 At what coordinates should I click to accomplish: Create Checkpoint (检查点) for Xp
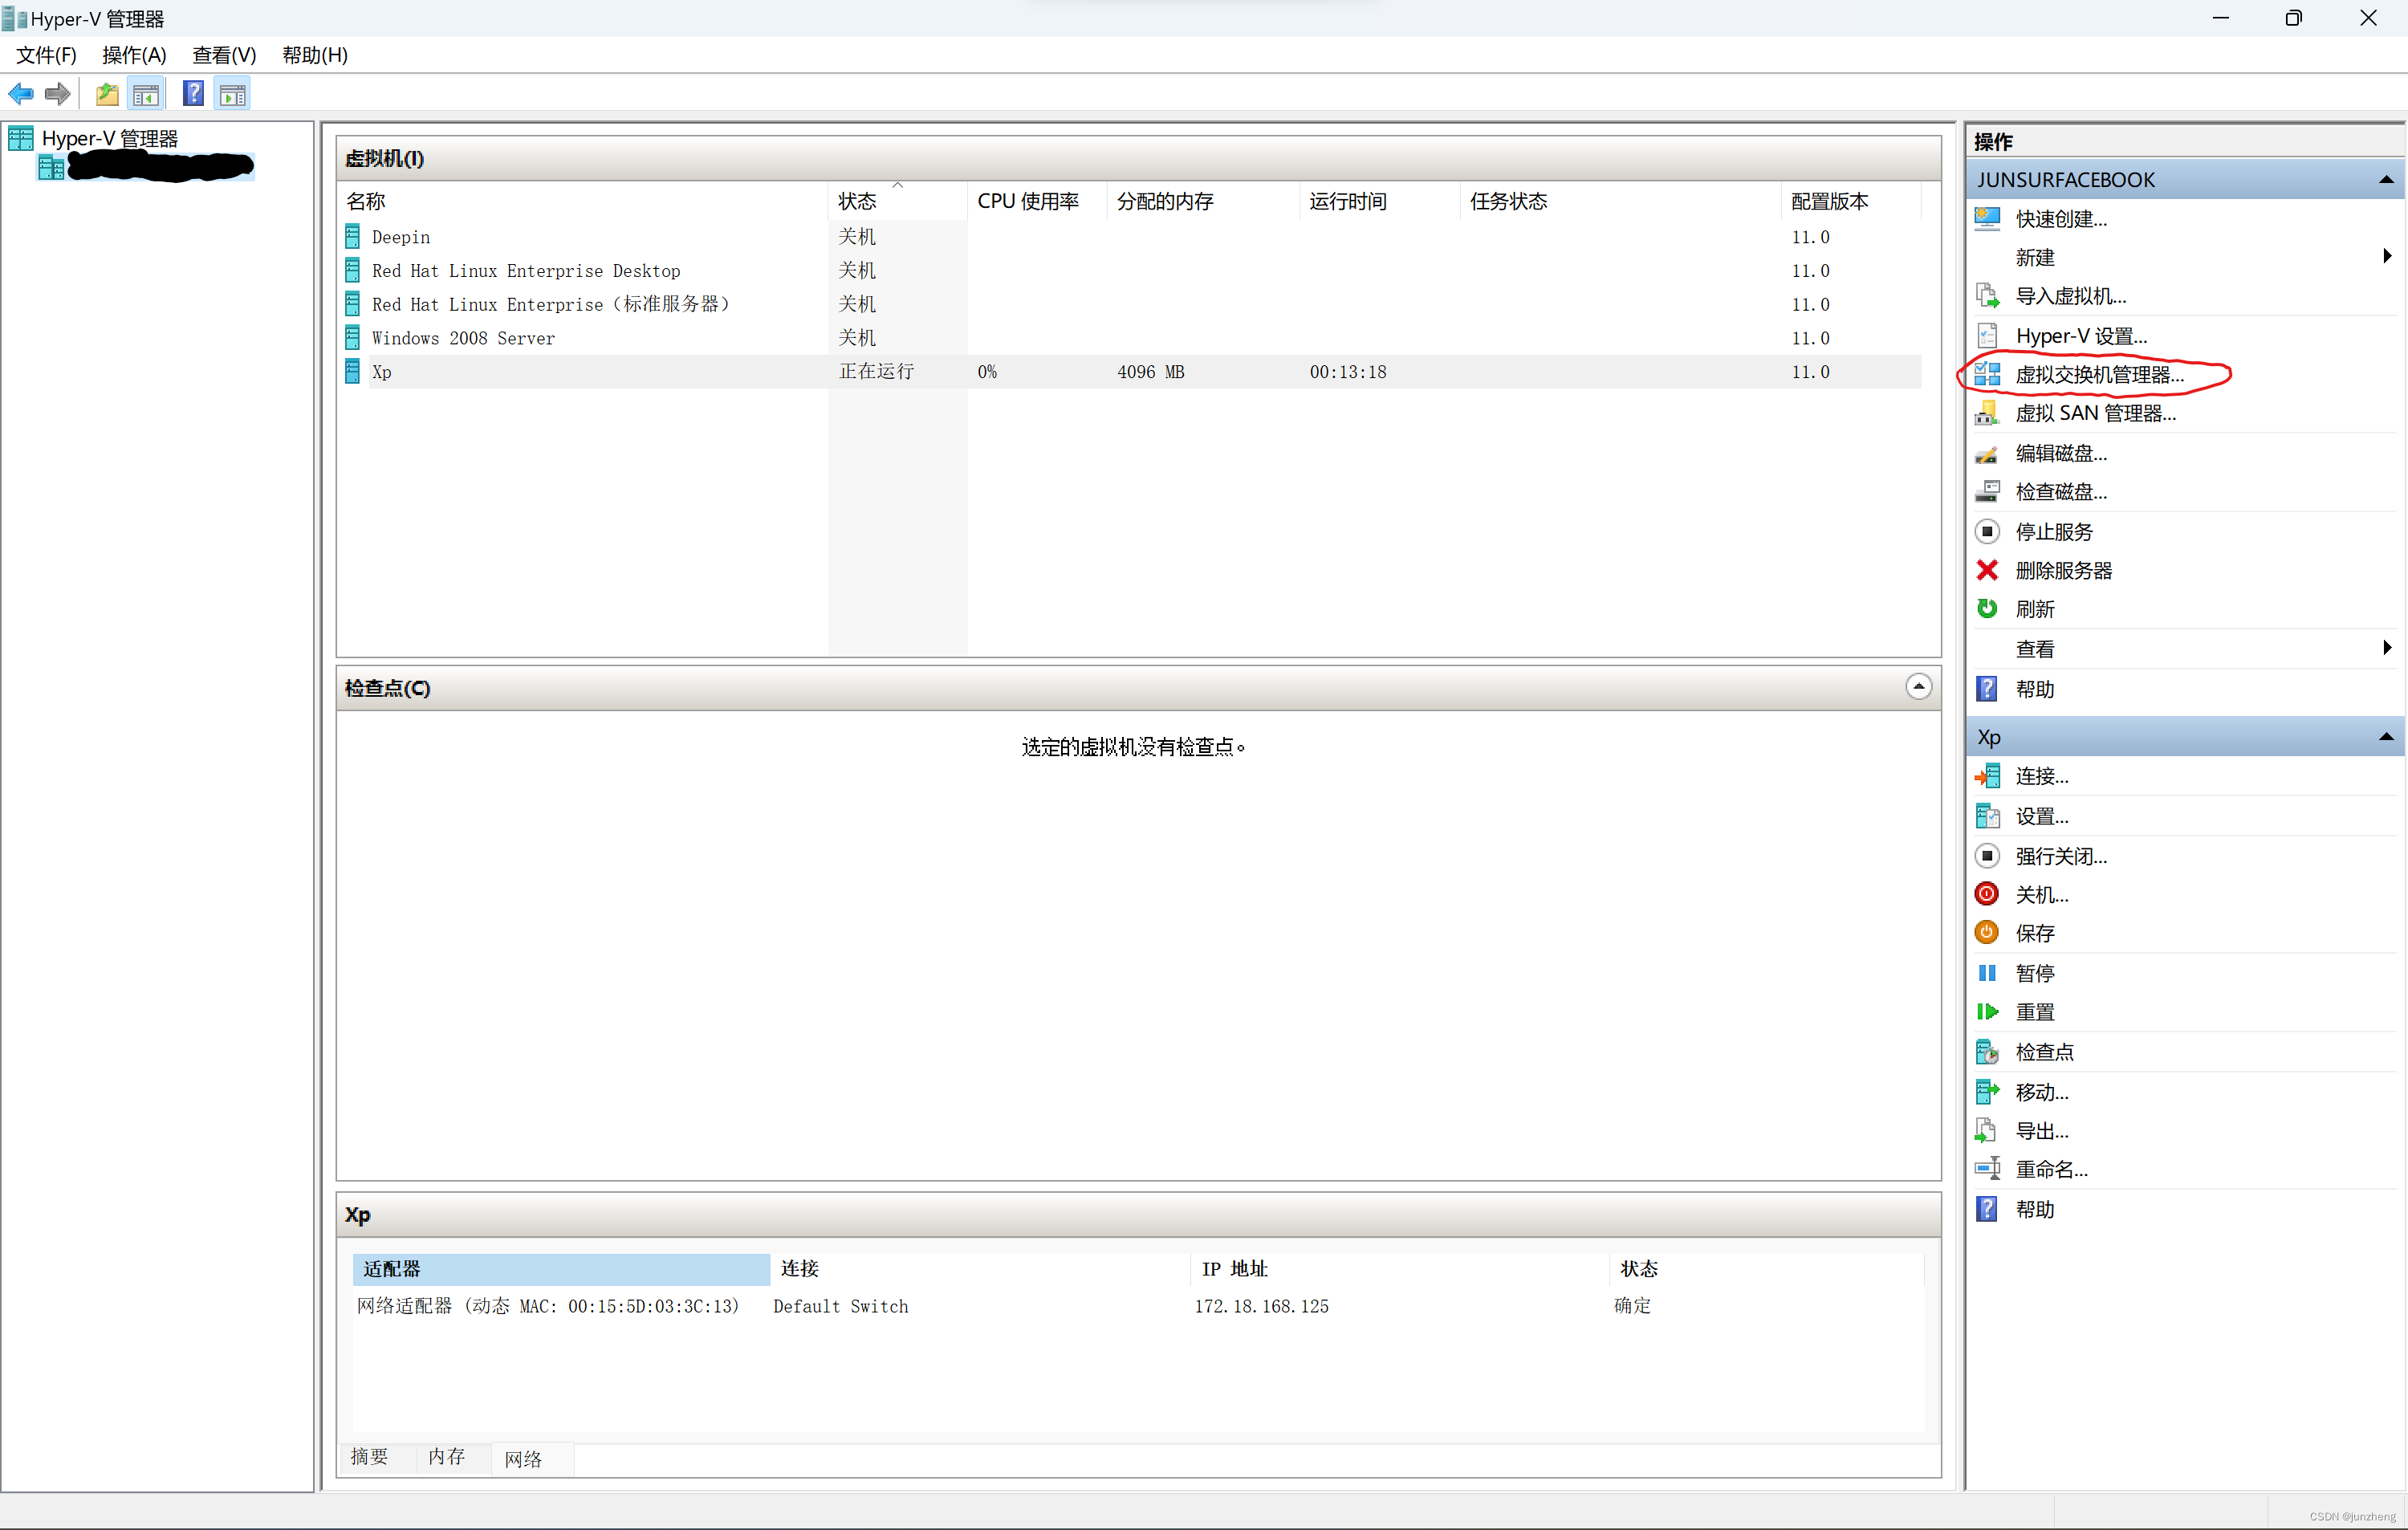(x=2044, y=1053)
